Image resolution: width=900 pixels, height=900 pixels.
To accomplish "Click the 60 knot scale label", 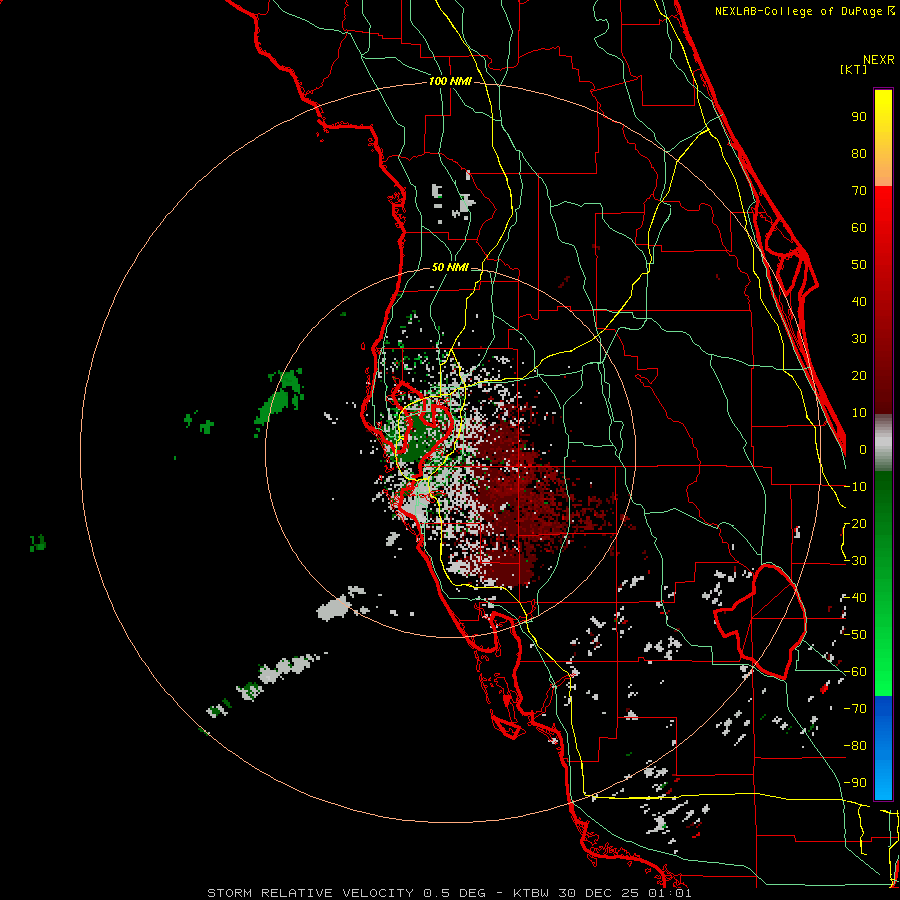I will click(x=859, y=228).
